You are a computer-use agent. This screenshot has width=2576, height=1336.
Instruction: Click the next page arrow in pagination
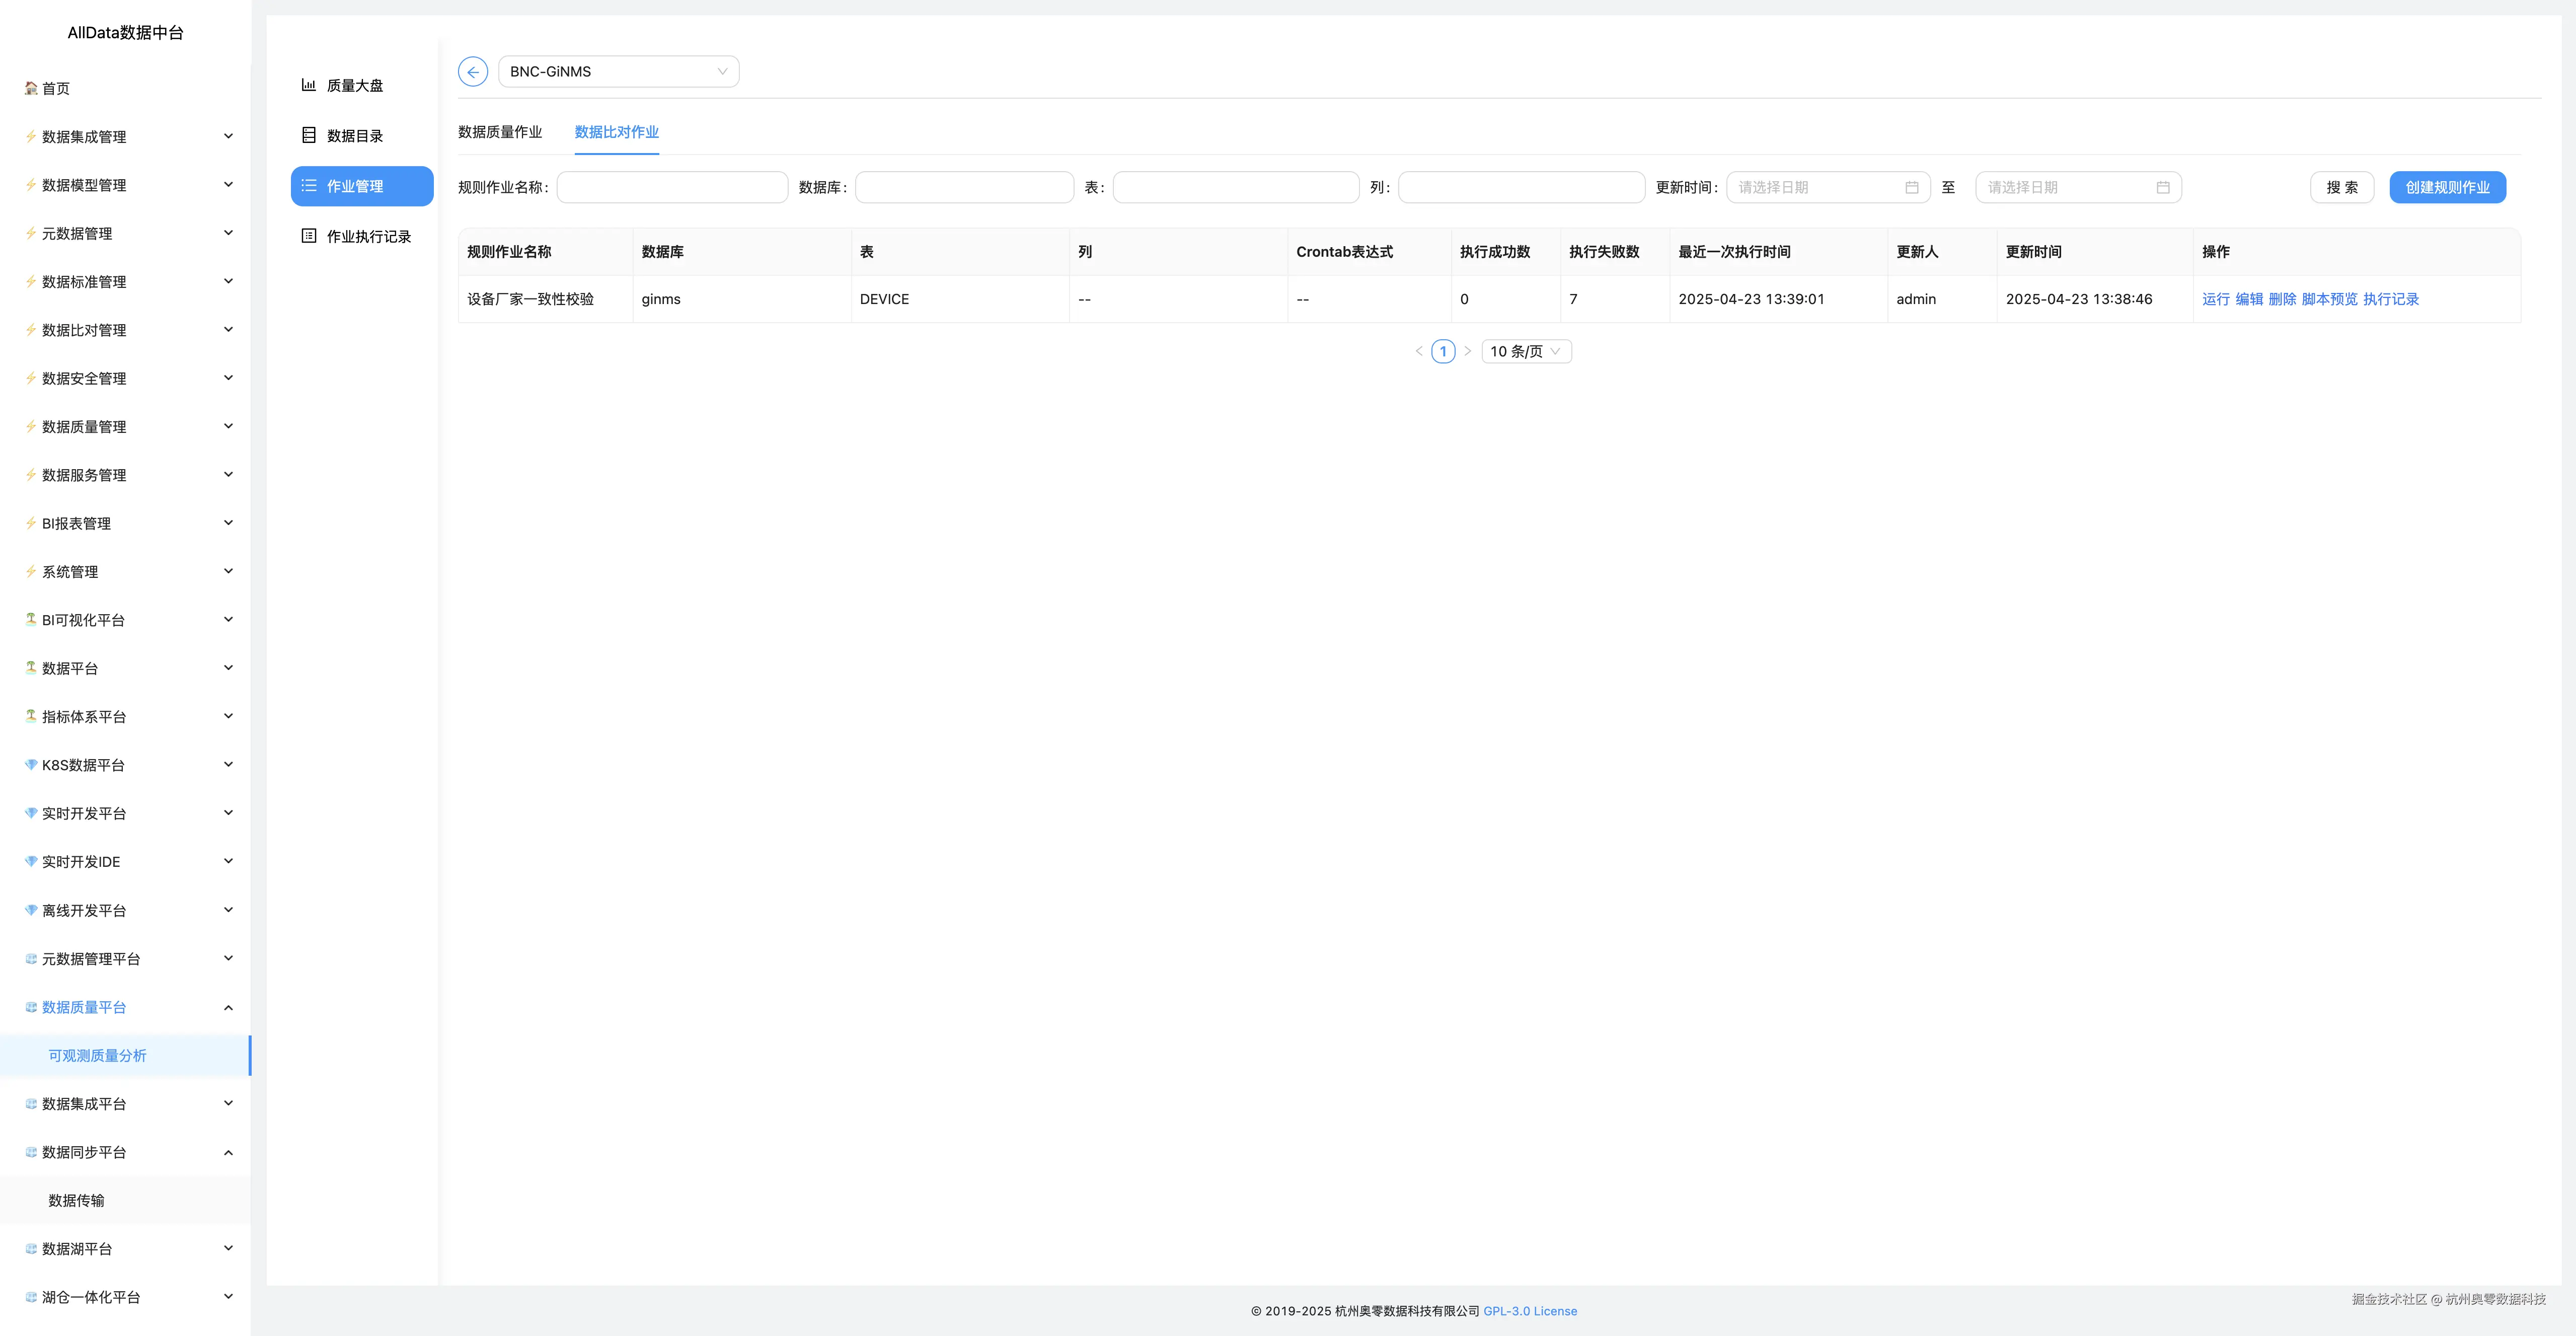tap(1467, 351)
